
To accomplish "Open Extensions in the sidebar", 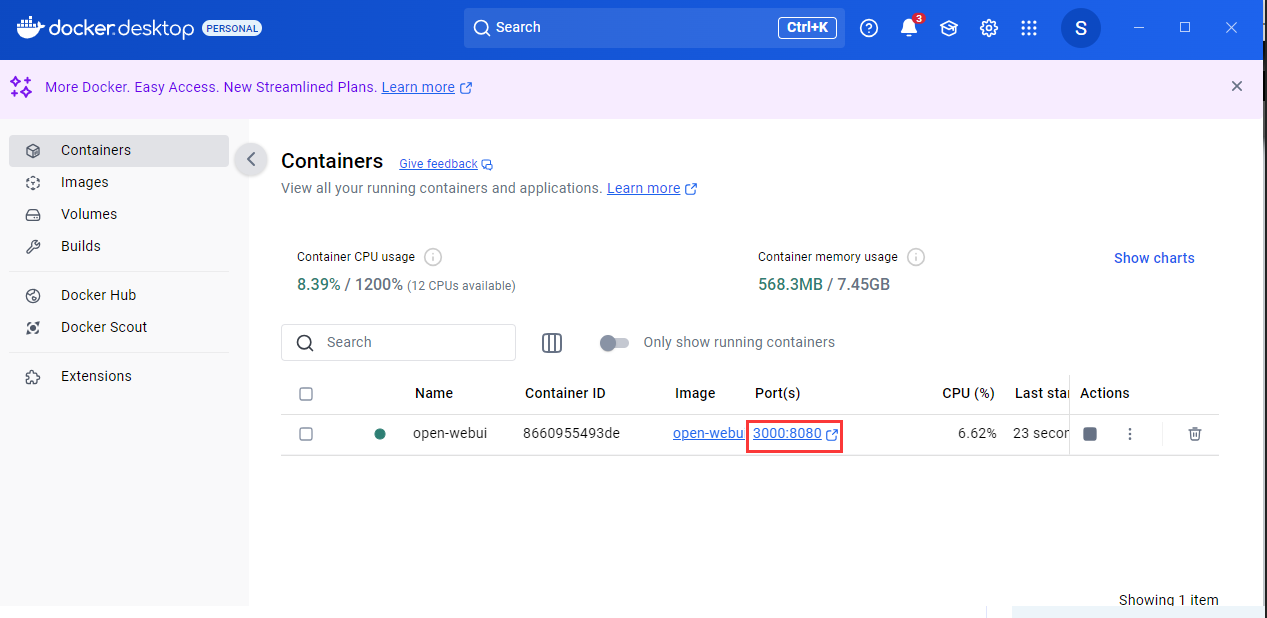I will tap(119, 376).
